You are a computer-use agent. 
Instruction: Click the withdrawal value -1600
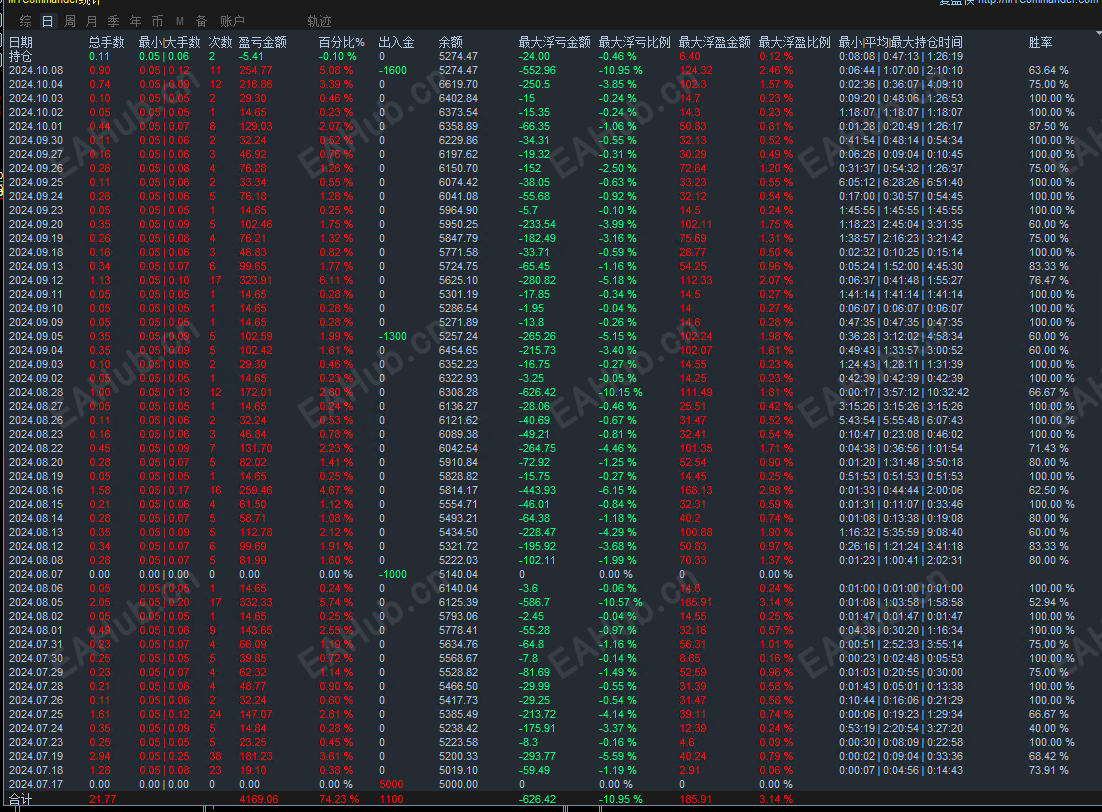[x=393, y=70]
